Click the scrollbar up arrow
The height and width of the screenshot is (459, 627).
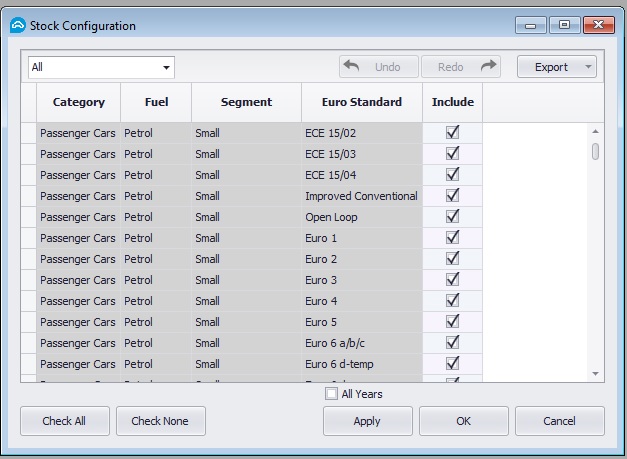596,131
